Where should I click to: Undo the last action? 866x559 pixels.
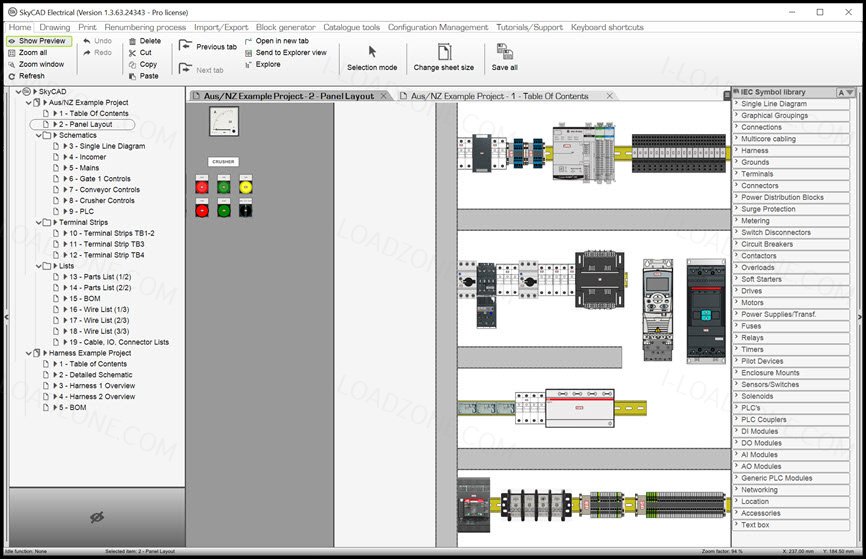[97, 41]
